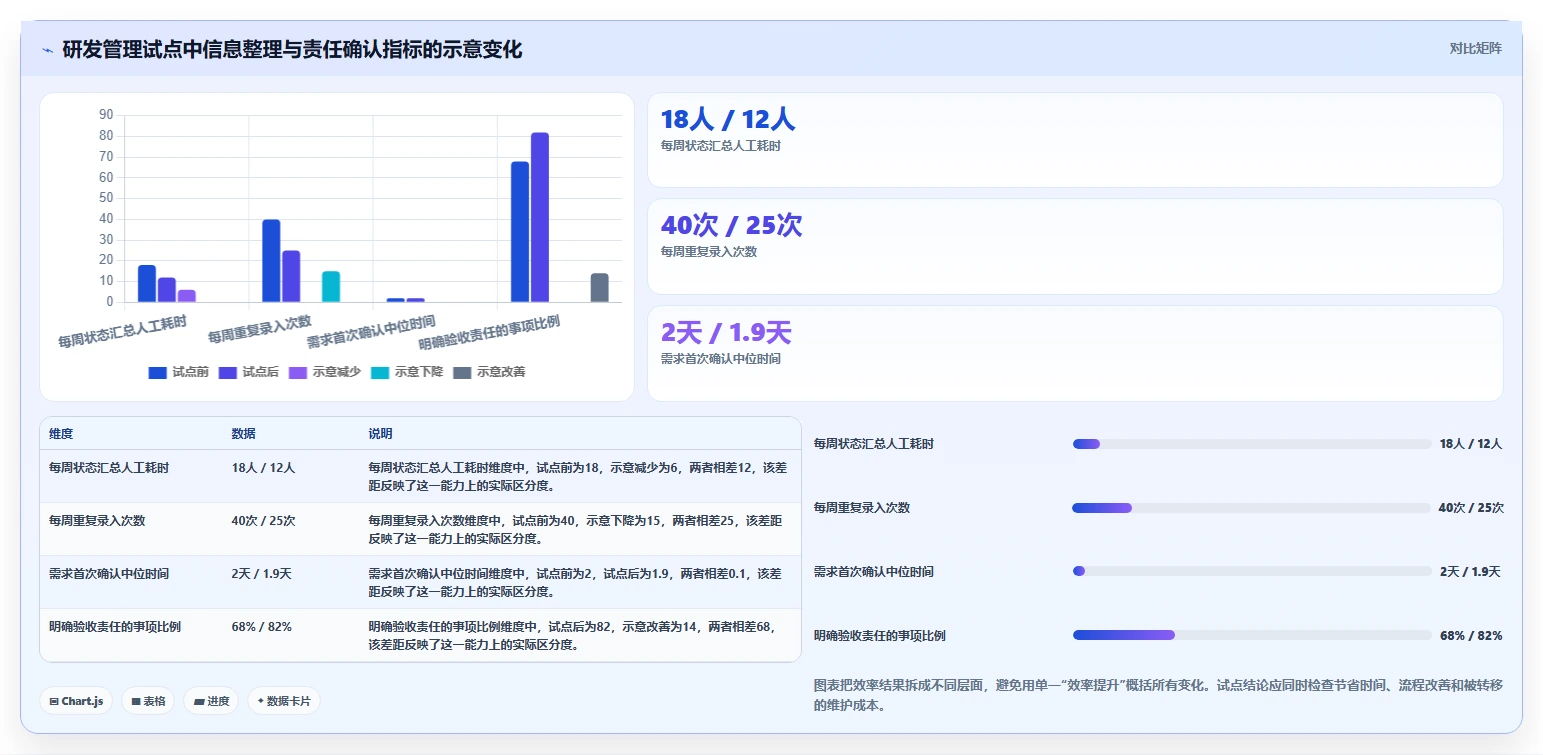Toggle the 试点前 legend series

point(178,372)
